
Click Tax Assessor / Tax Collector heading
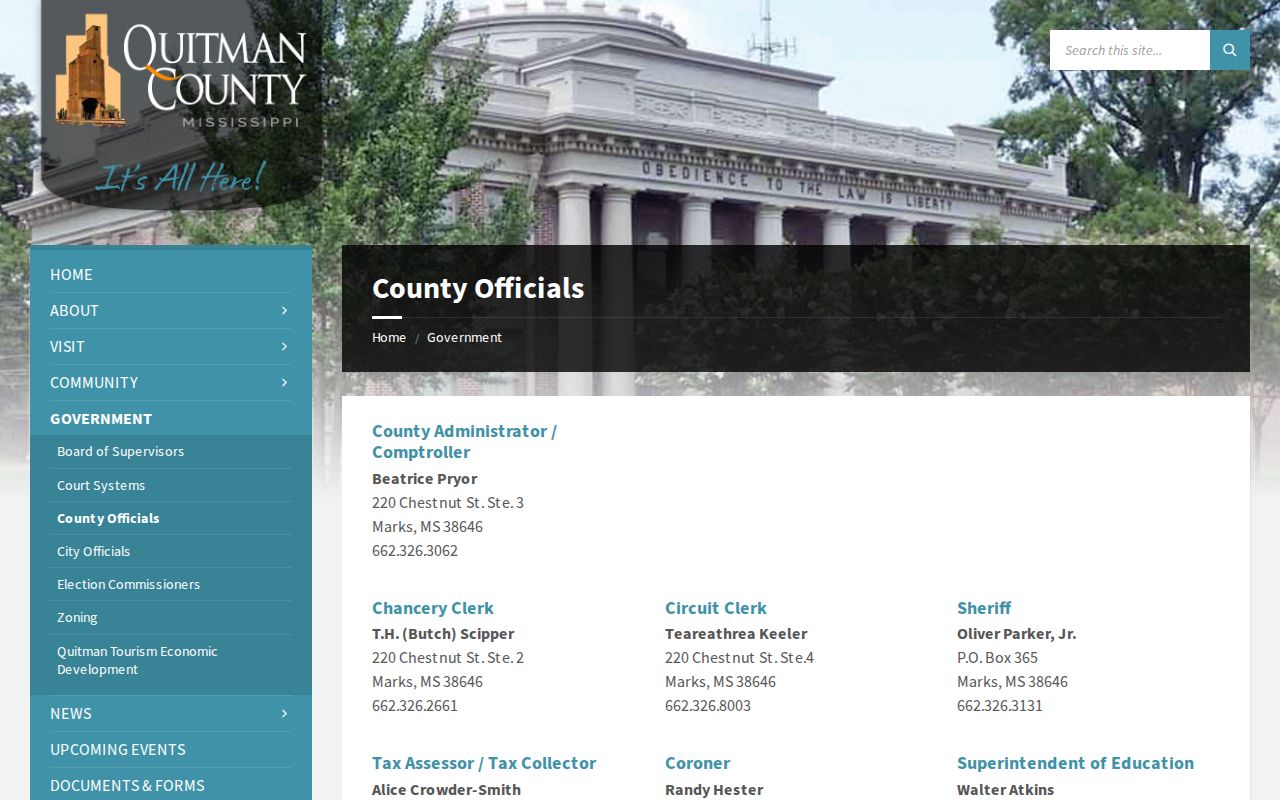[x=484, y=763]
